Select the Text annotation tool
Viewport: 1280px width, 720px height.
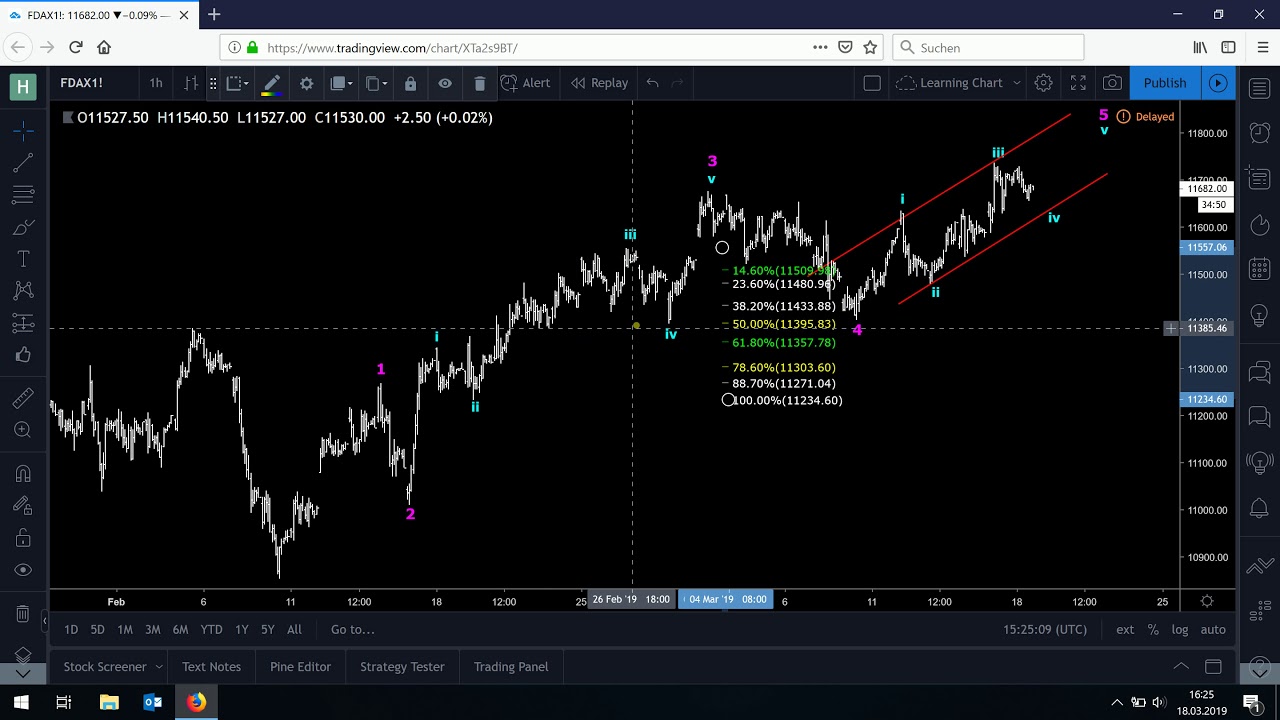(23, 259)
